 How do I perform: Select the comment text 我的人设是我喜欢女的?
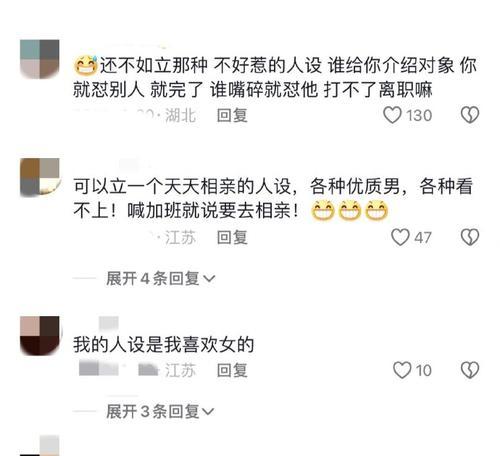(x=164, y=344)
